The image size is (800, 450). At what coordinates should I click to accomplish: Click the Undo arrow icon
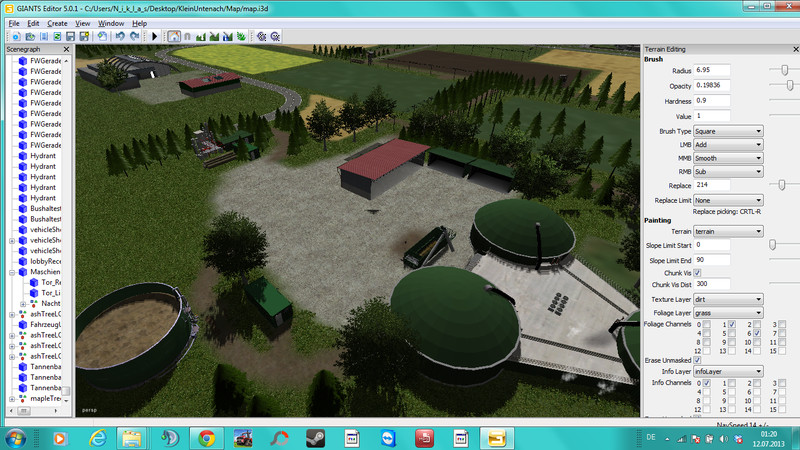pos(120,36)
